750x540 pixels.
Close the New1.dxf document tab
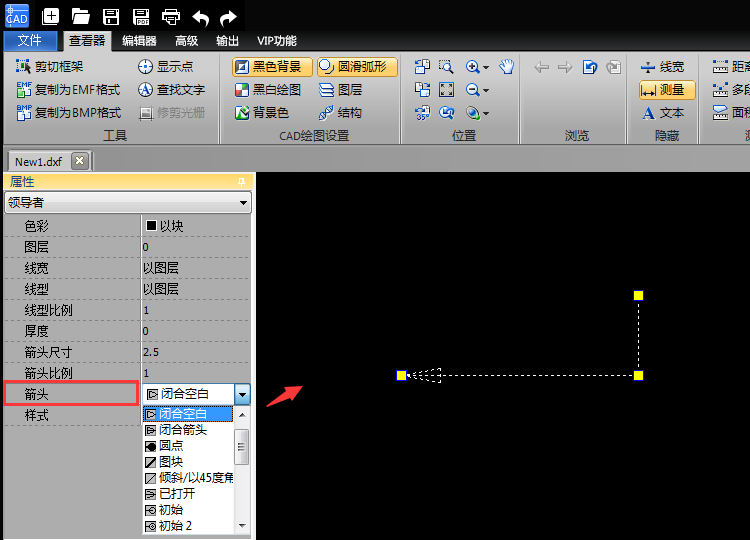(x=80, y=161)
